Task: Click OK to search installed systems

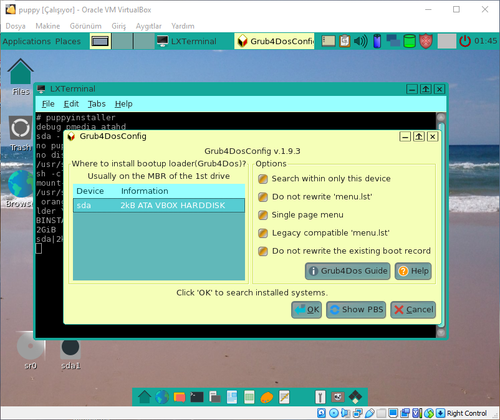Action: click(x=306, y=310)
